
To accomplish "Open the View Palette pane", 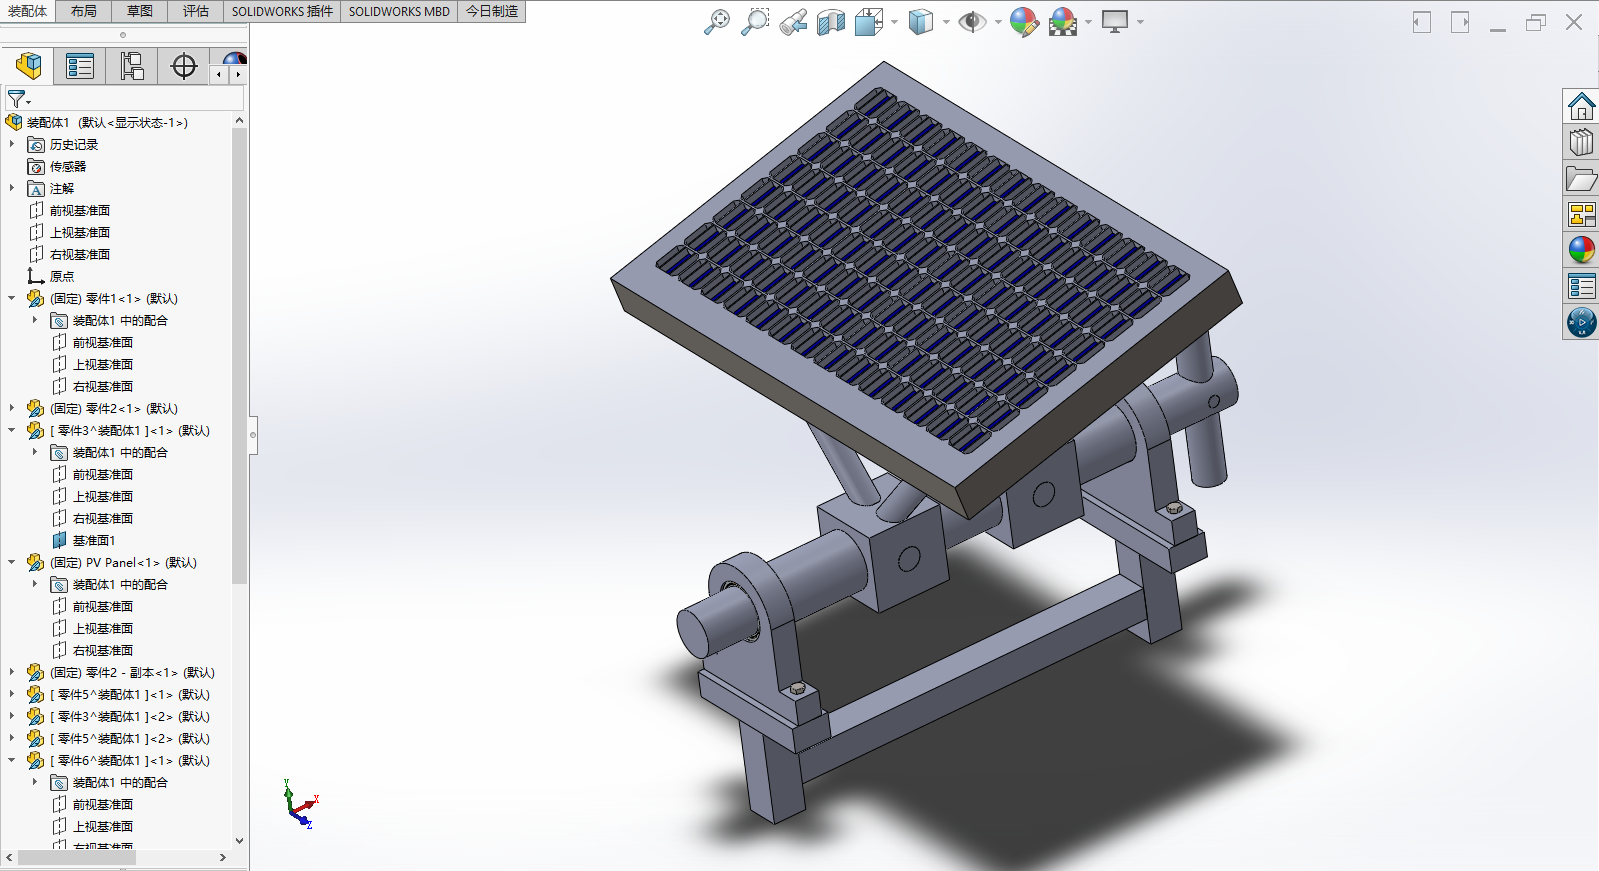I will pyautogui.click(x=1581, y=214).
